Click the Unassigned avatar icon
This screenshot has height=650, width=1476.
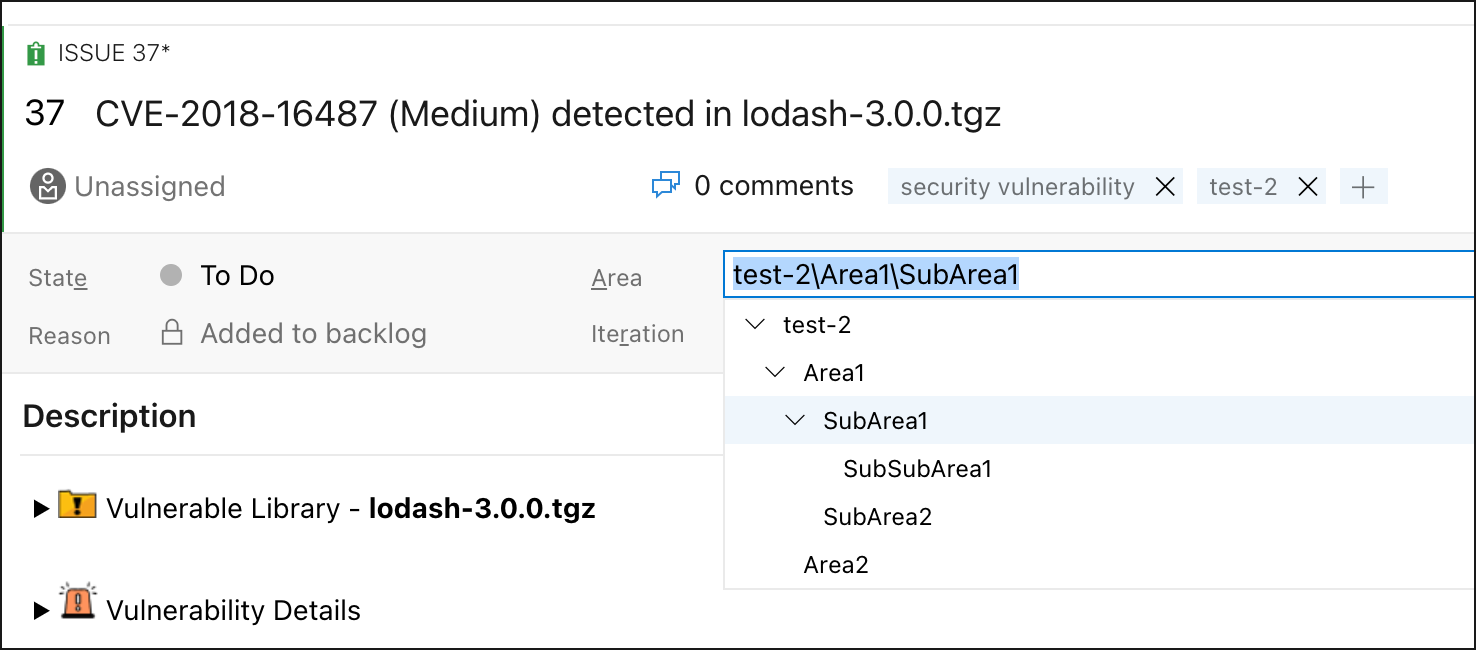coord(47,187)
